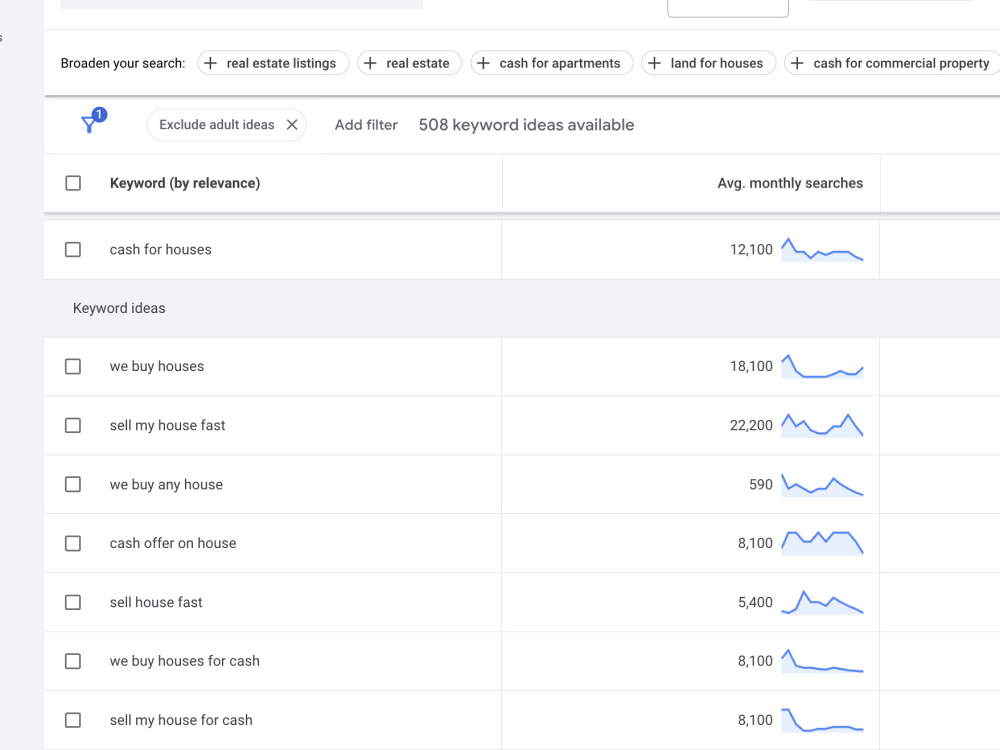Select the 'we buy any house' checkbox
Screen dimensions: 1000x750
click(x=73, y=485)
